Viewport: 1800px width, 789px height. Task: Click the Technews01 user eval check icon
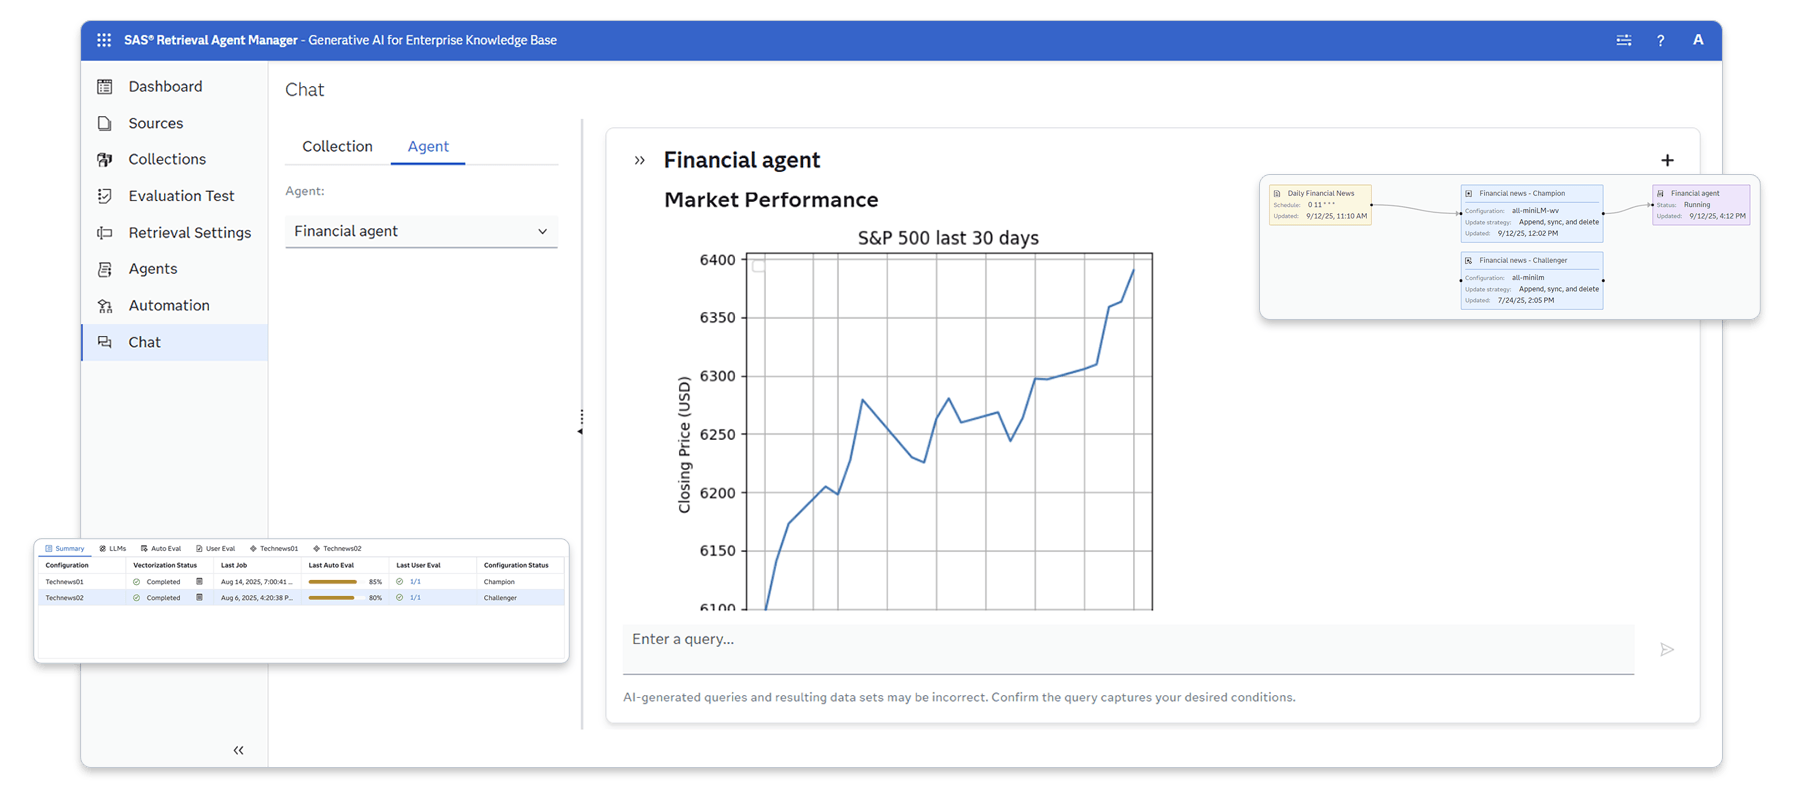coord(400,581)
